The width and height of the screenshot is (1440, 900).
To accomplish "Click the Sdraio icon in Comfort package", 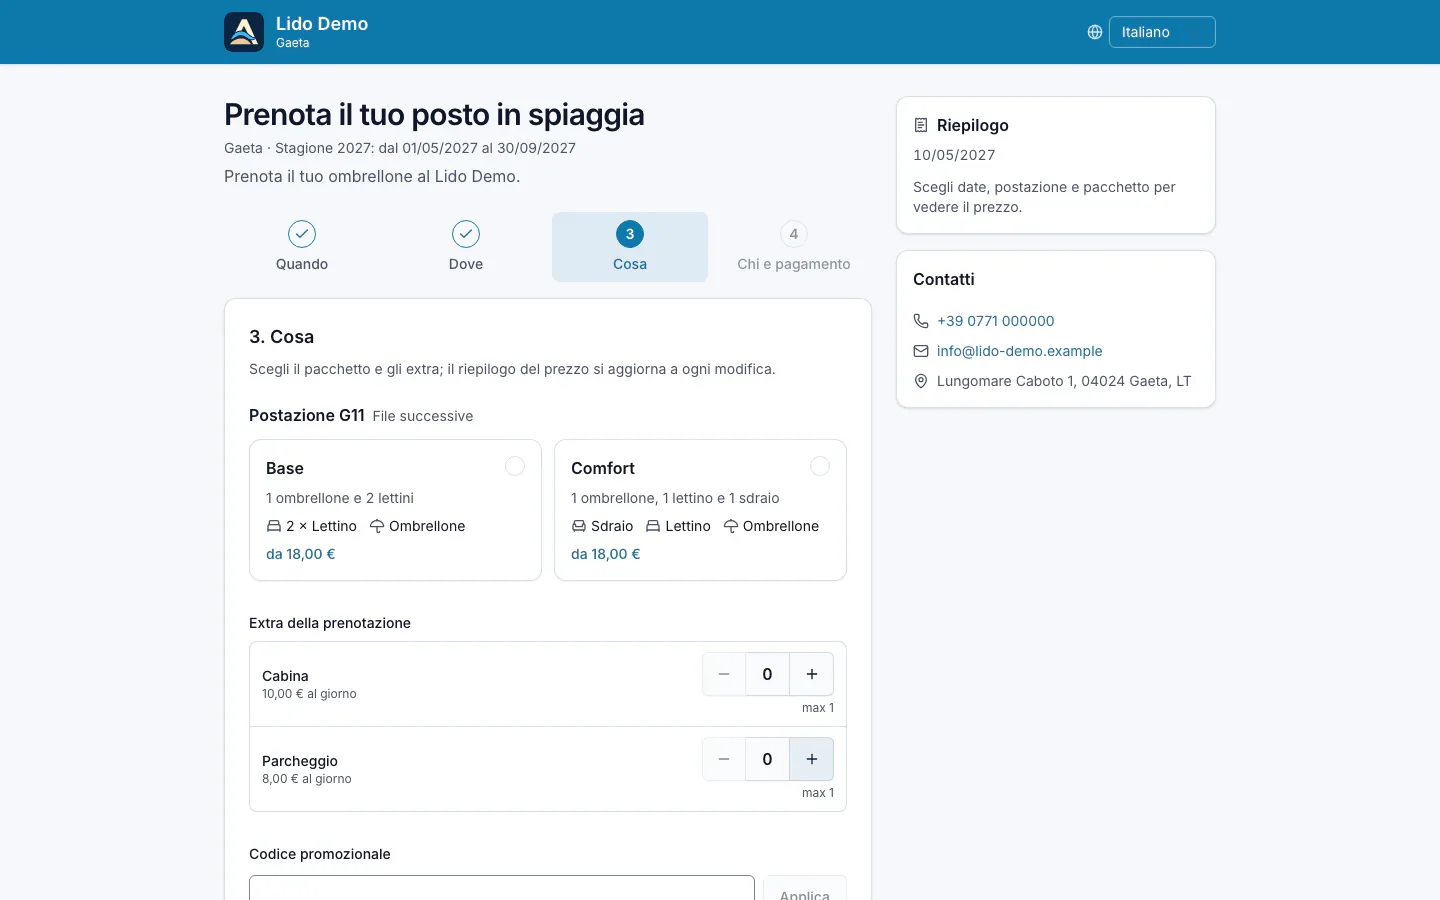I will pyautogui.click(x=579, y=526).
